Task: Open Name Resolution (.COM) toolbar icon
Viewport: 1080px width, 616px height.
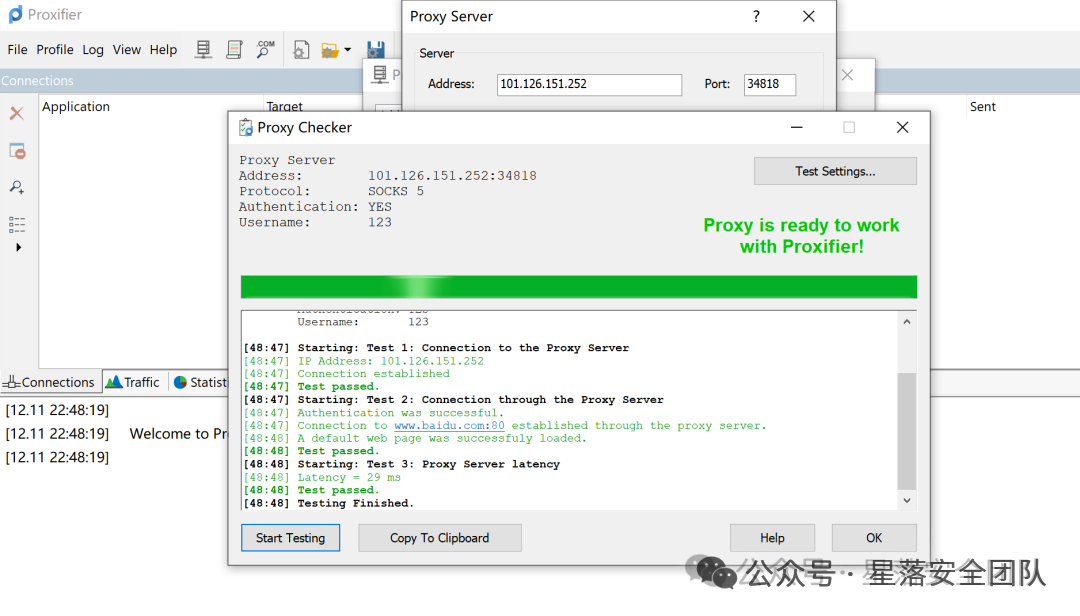Action: pyautogui.click(x=265, y=50)
